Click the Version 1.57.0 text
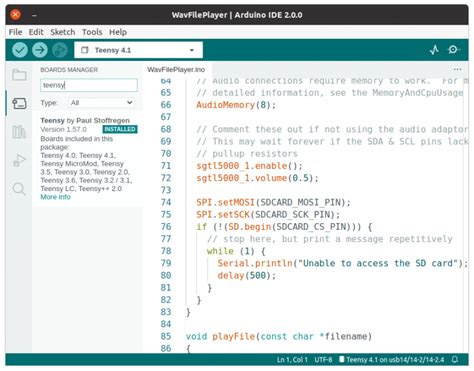This screenshot has width=474, height=371. [x=63, y=129]
